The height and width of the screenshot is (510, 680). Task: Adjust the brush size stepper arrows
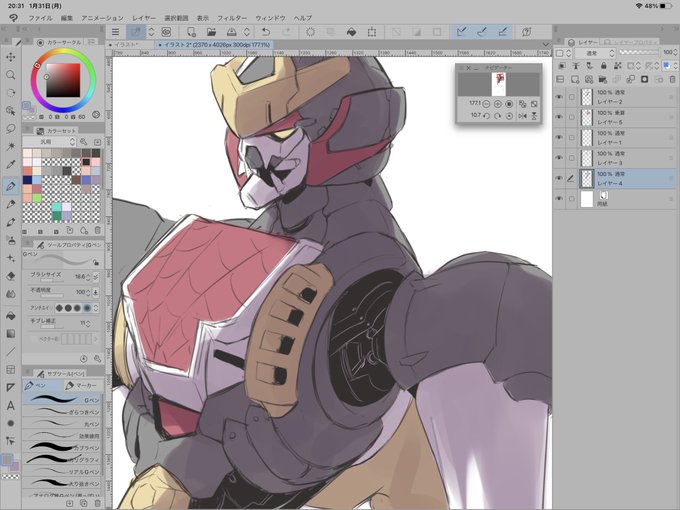tap(88, 276)
